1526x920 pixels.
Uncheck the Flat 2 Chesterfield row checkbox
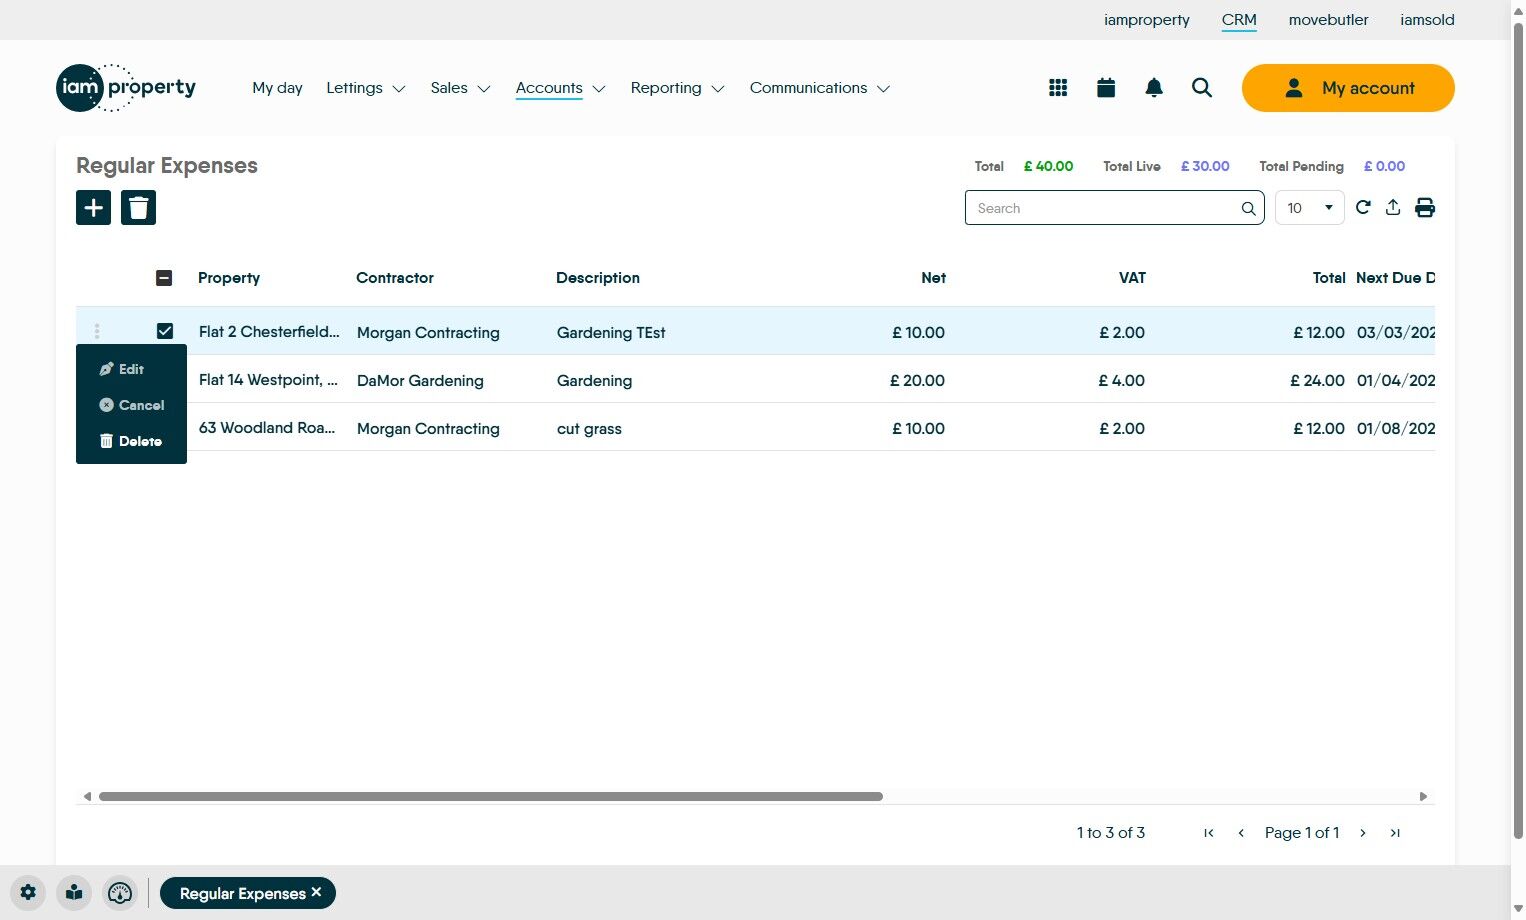coord(165,331)
